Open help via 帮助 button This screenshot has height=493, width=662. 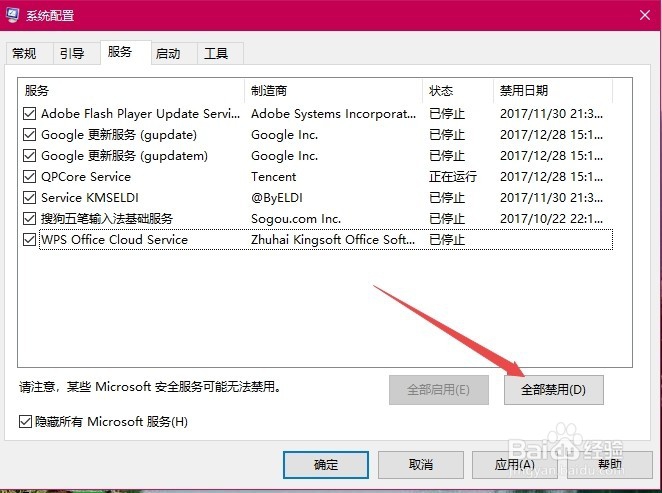(610, 465)
